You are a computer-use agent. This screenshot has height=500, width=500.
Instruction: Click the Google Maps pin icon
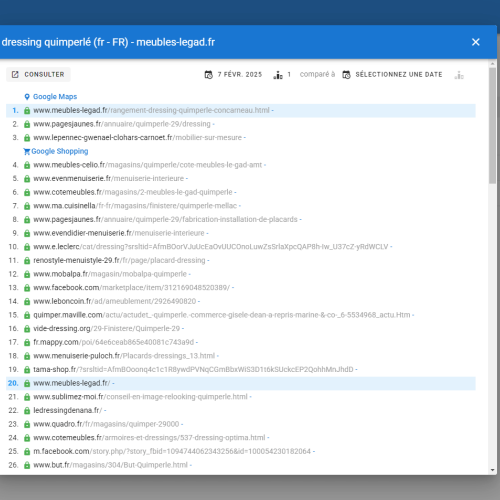[x=27, y=97]
